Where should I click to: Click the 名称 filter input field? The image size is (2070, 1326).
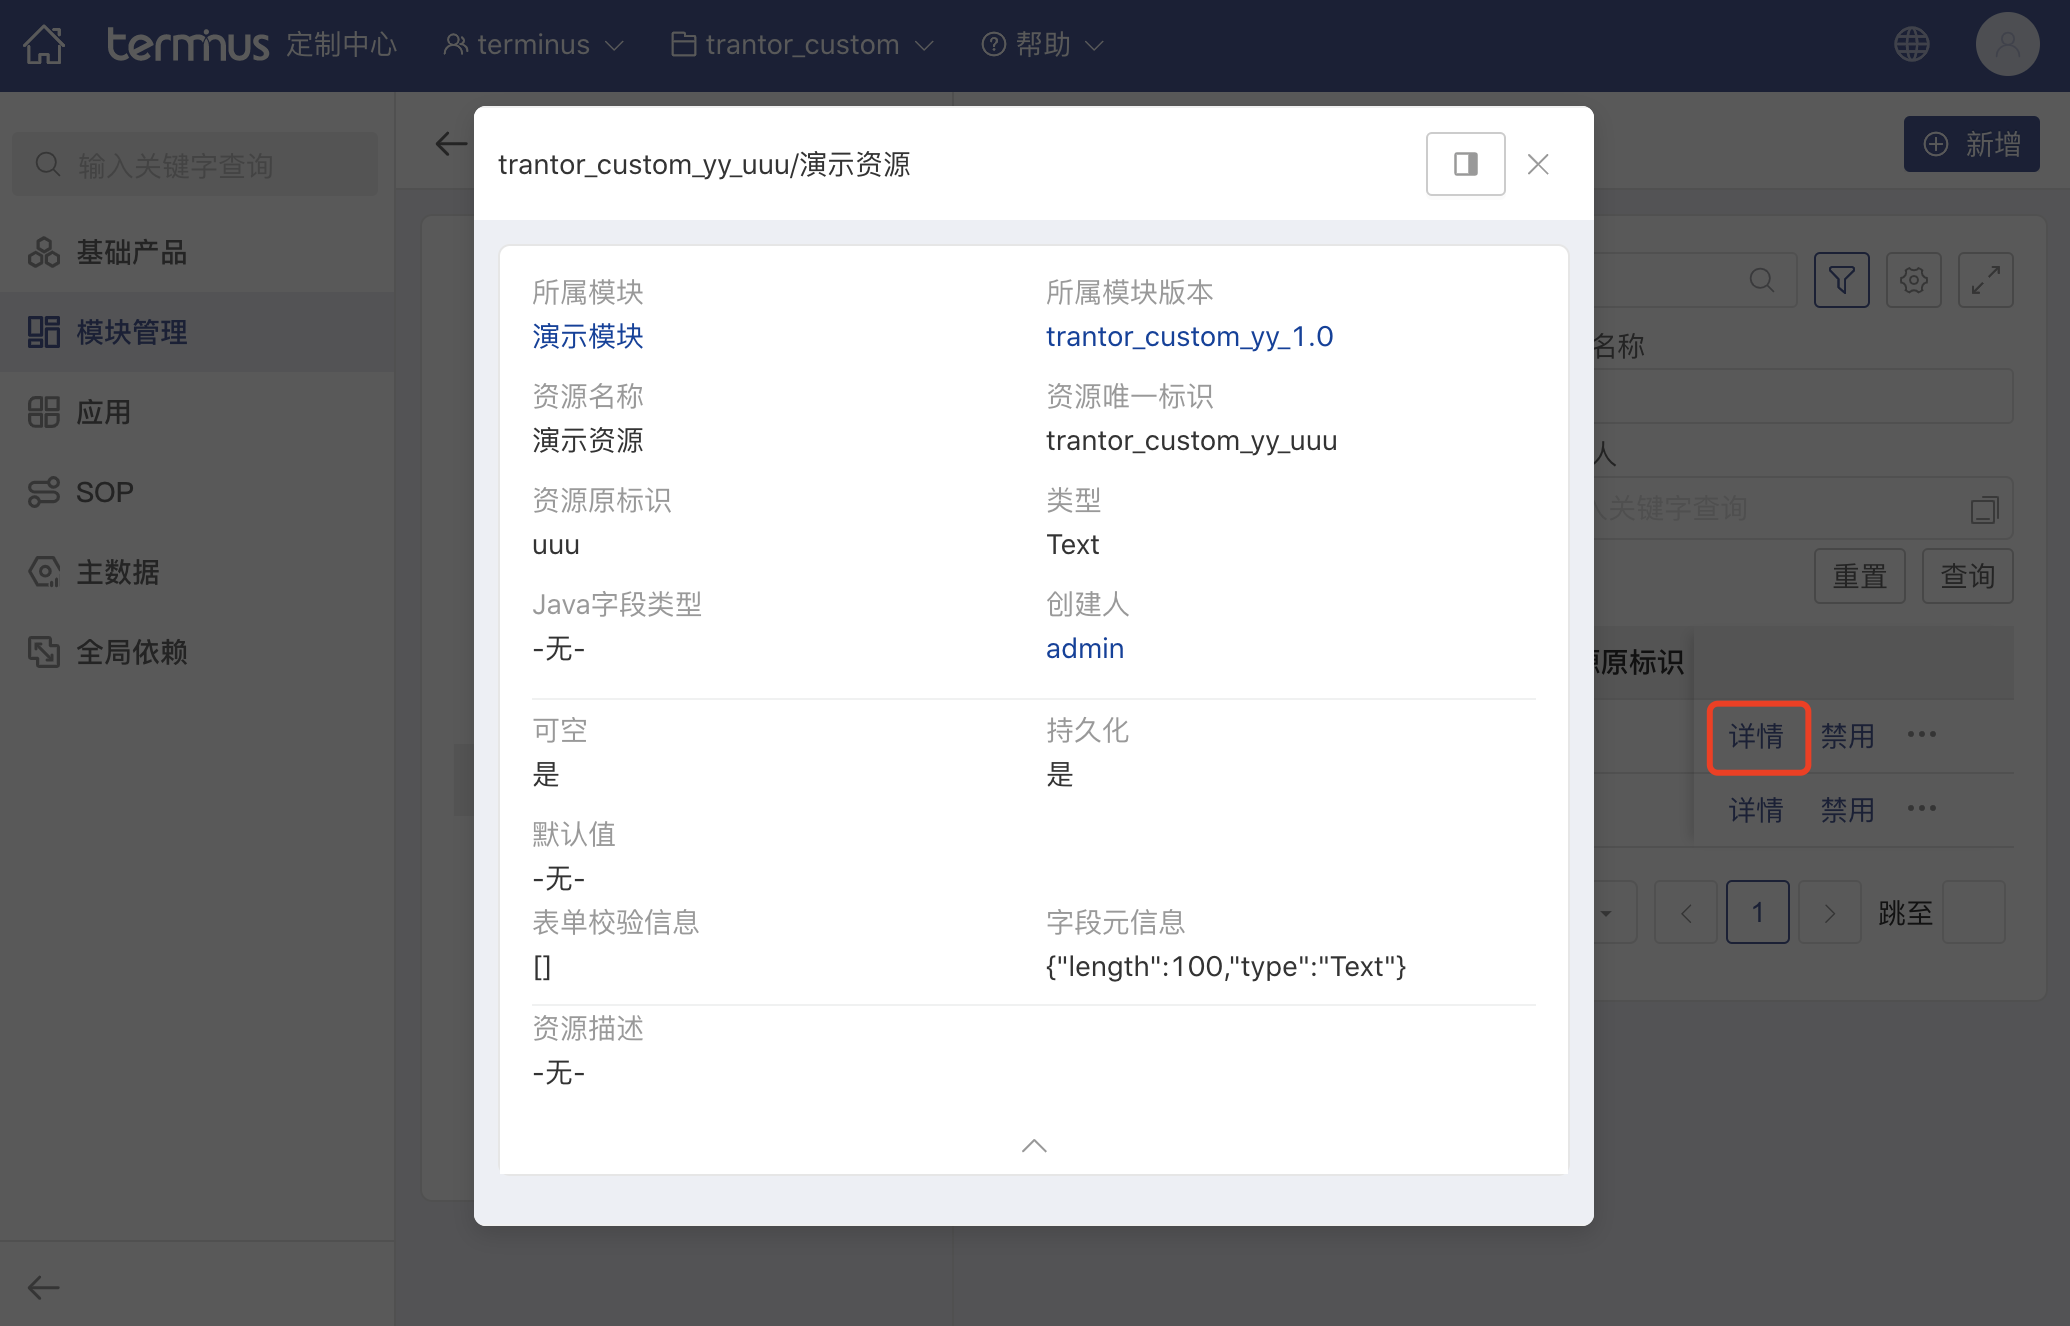(1802, 396)
